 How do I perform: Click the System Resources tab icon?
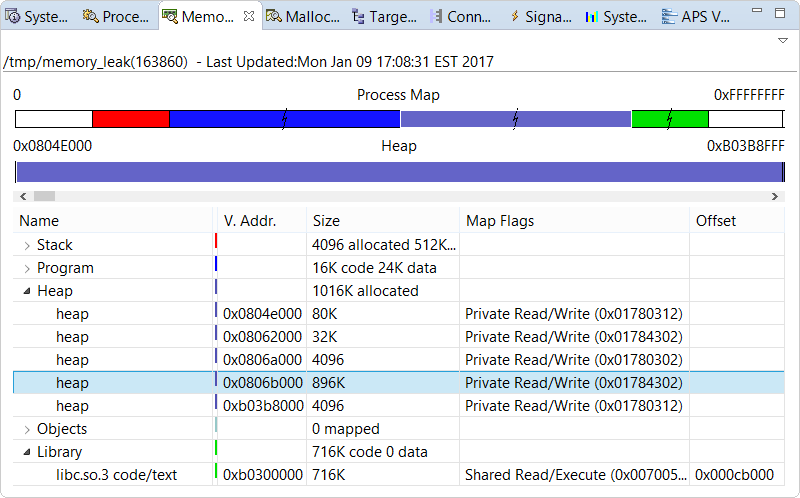pos(592,17)
